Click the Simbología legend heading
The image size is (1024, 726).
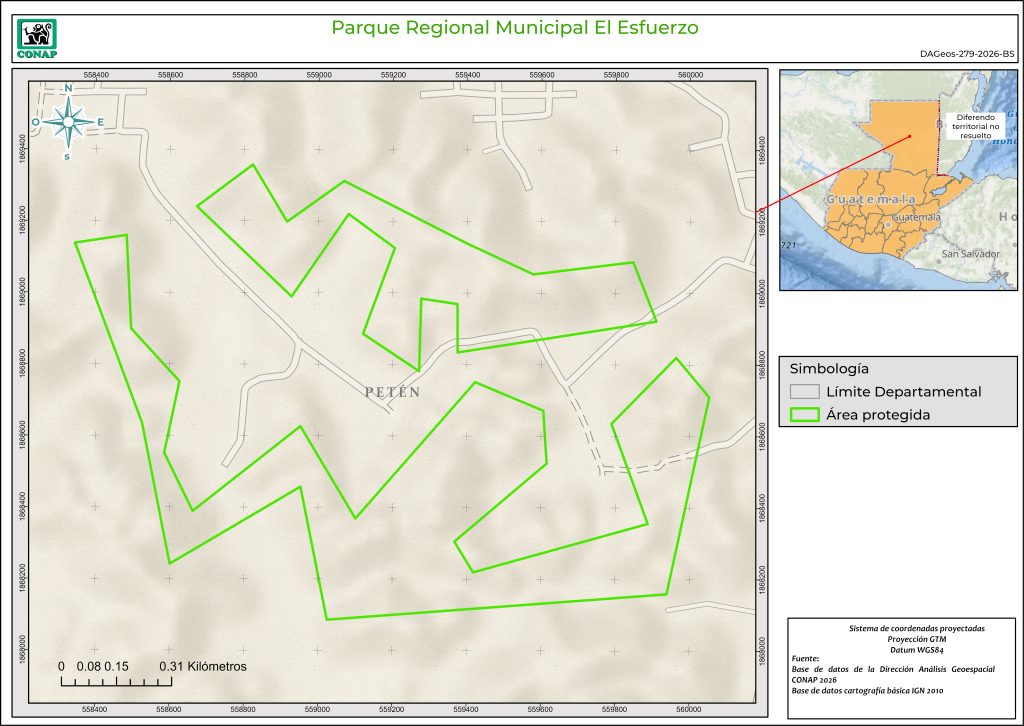click(x=822, y=367)
